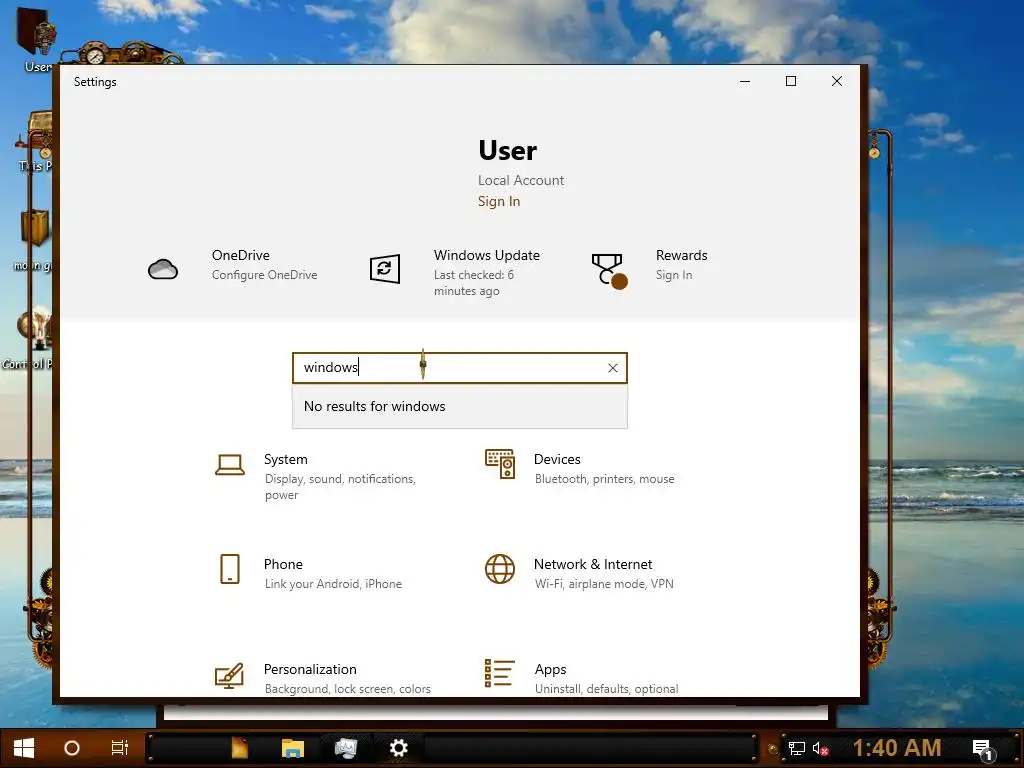
Task: Click the Windows Update sync icon
Action: pos(385,269)
